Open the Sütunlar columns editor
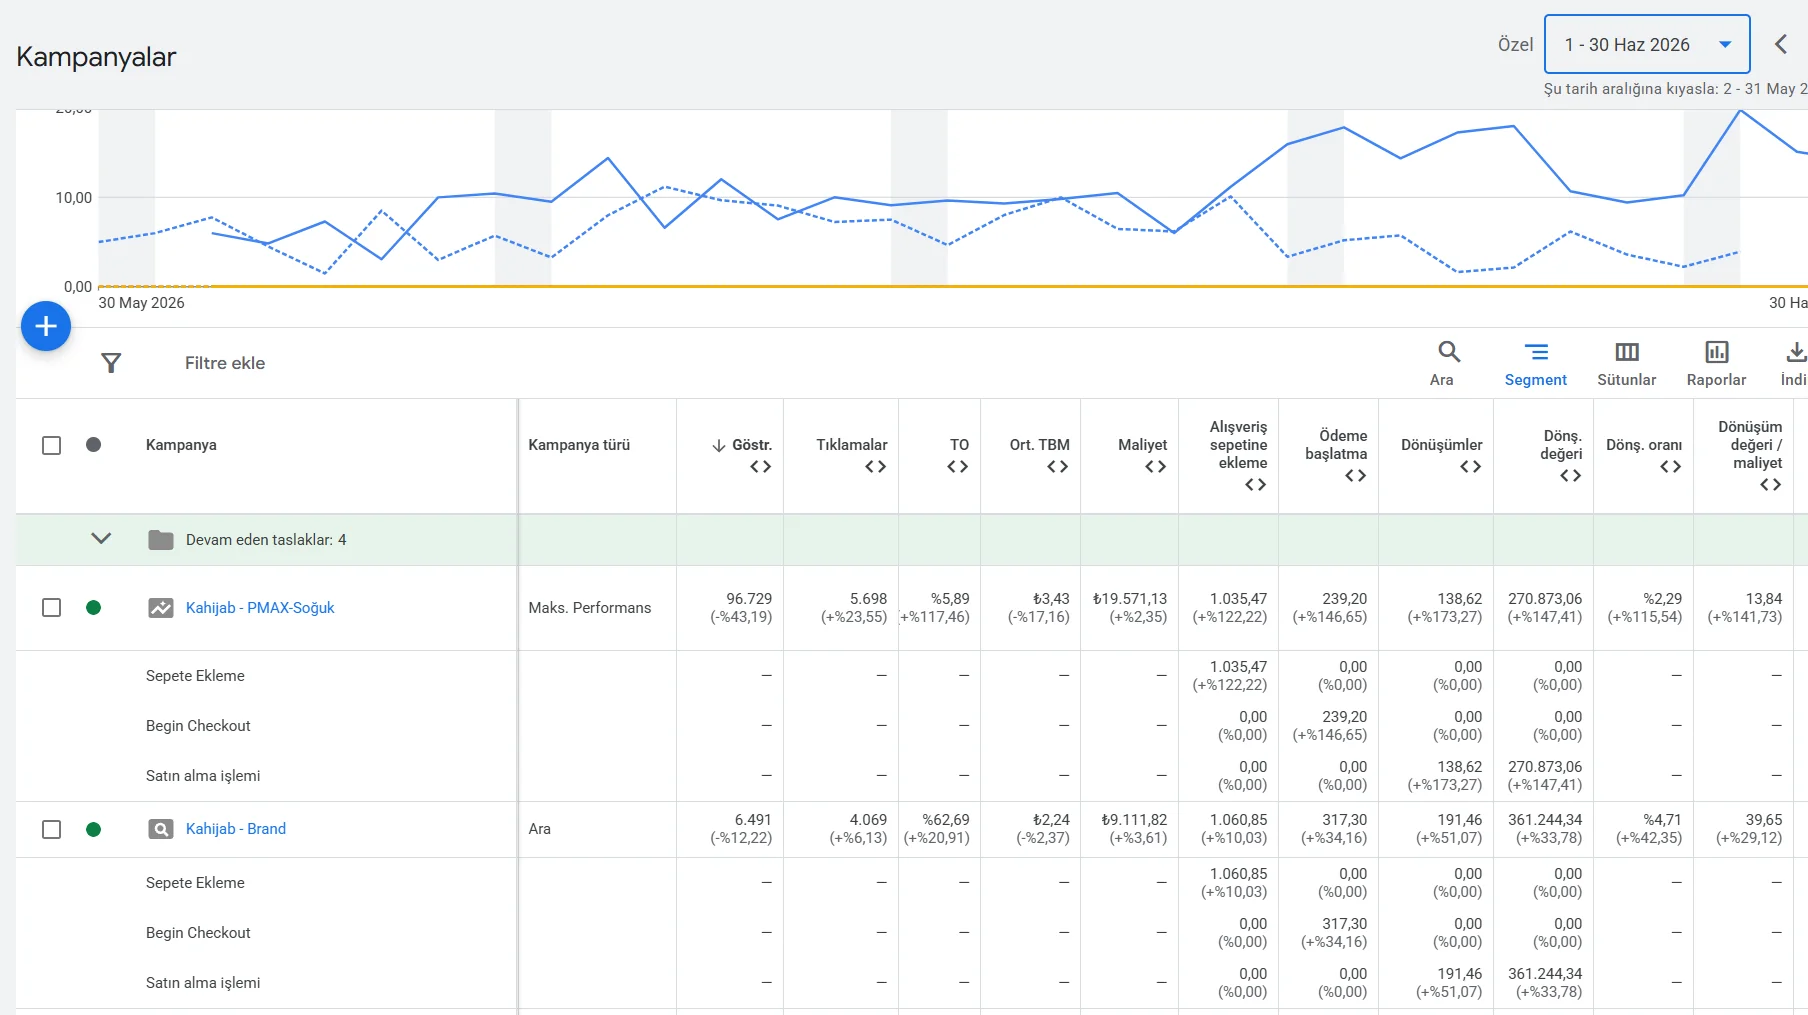1808x1015 pixels. pos(1627,363)
